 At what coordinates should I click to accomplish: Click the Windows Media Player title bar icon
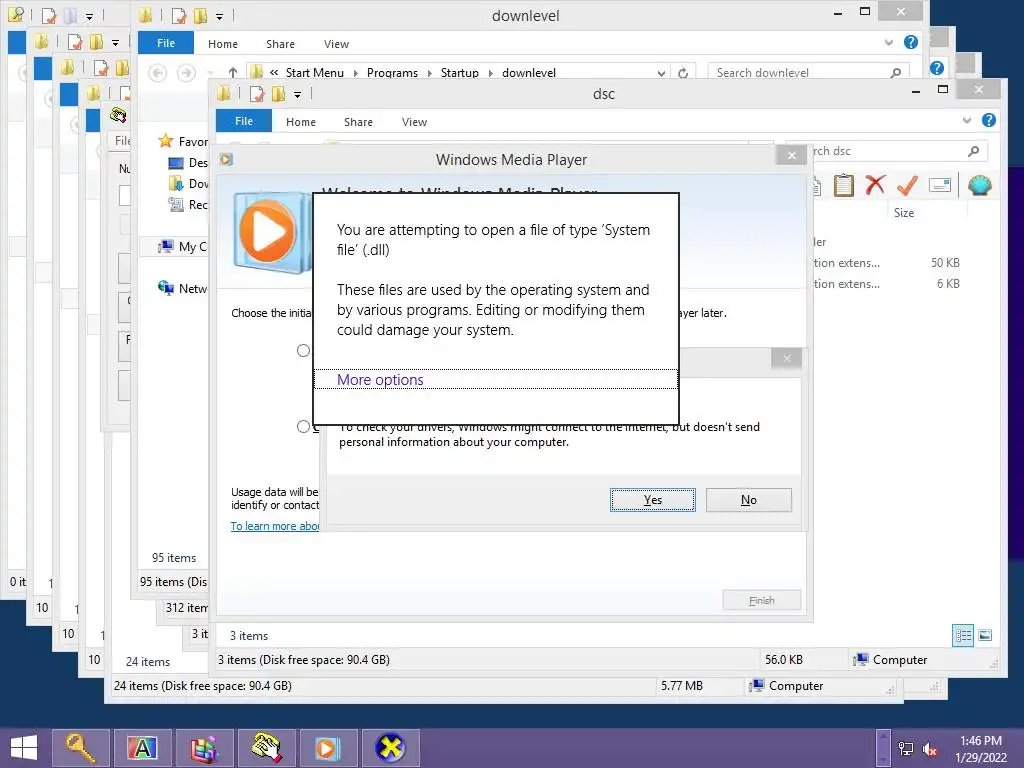pyautogui.click(x=226, y=159)
